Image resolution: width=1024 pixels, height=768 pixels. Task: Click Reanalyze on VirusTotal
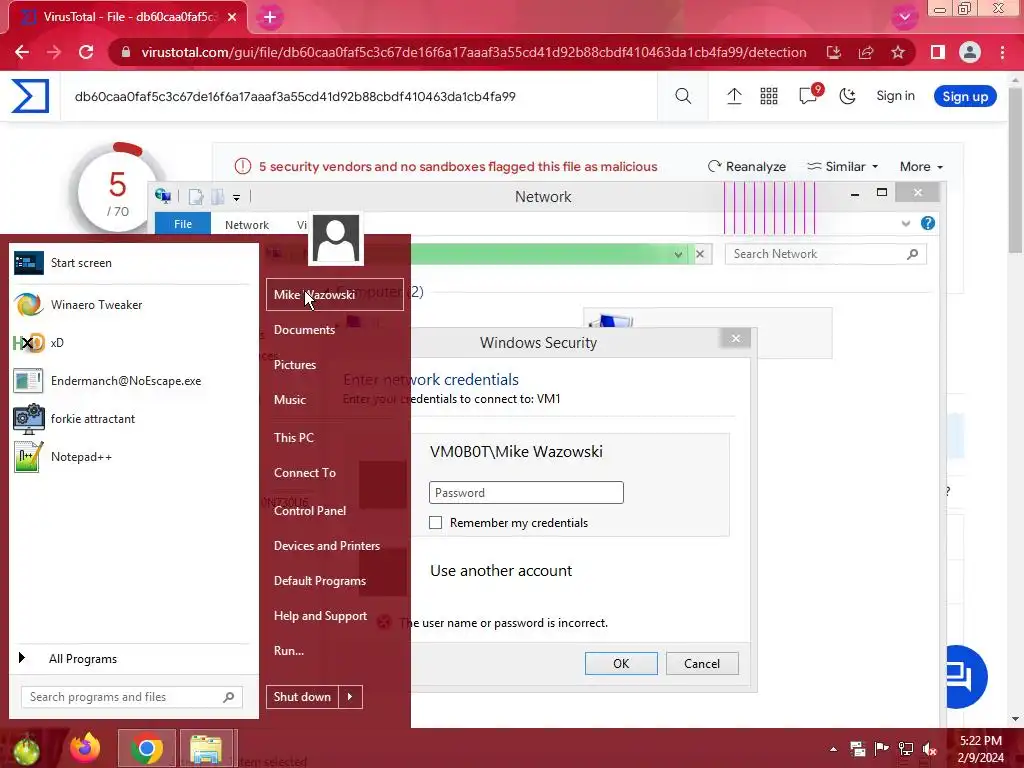click(747, 167)
